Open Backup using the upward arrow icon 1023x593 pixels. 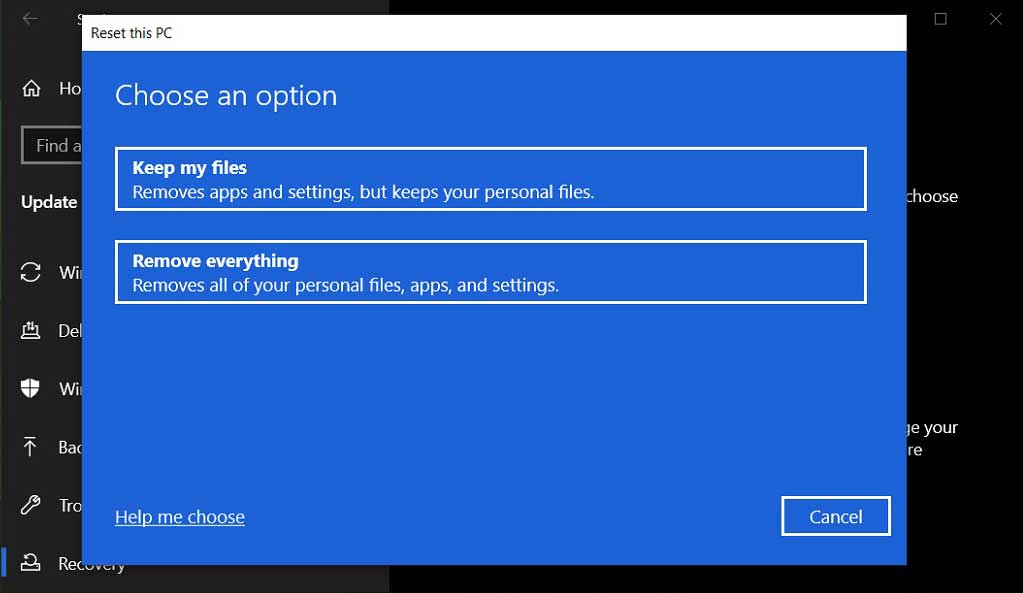(x=31, y=447)
